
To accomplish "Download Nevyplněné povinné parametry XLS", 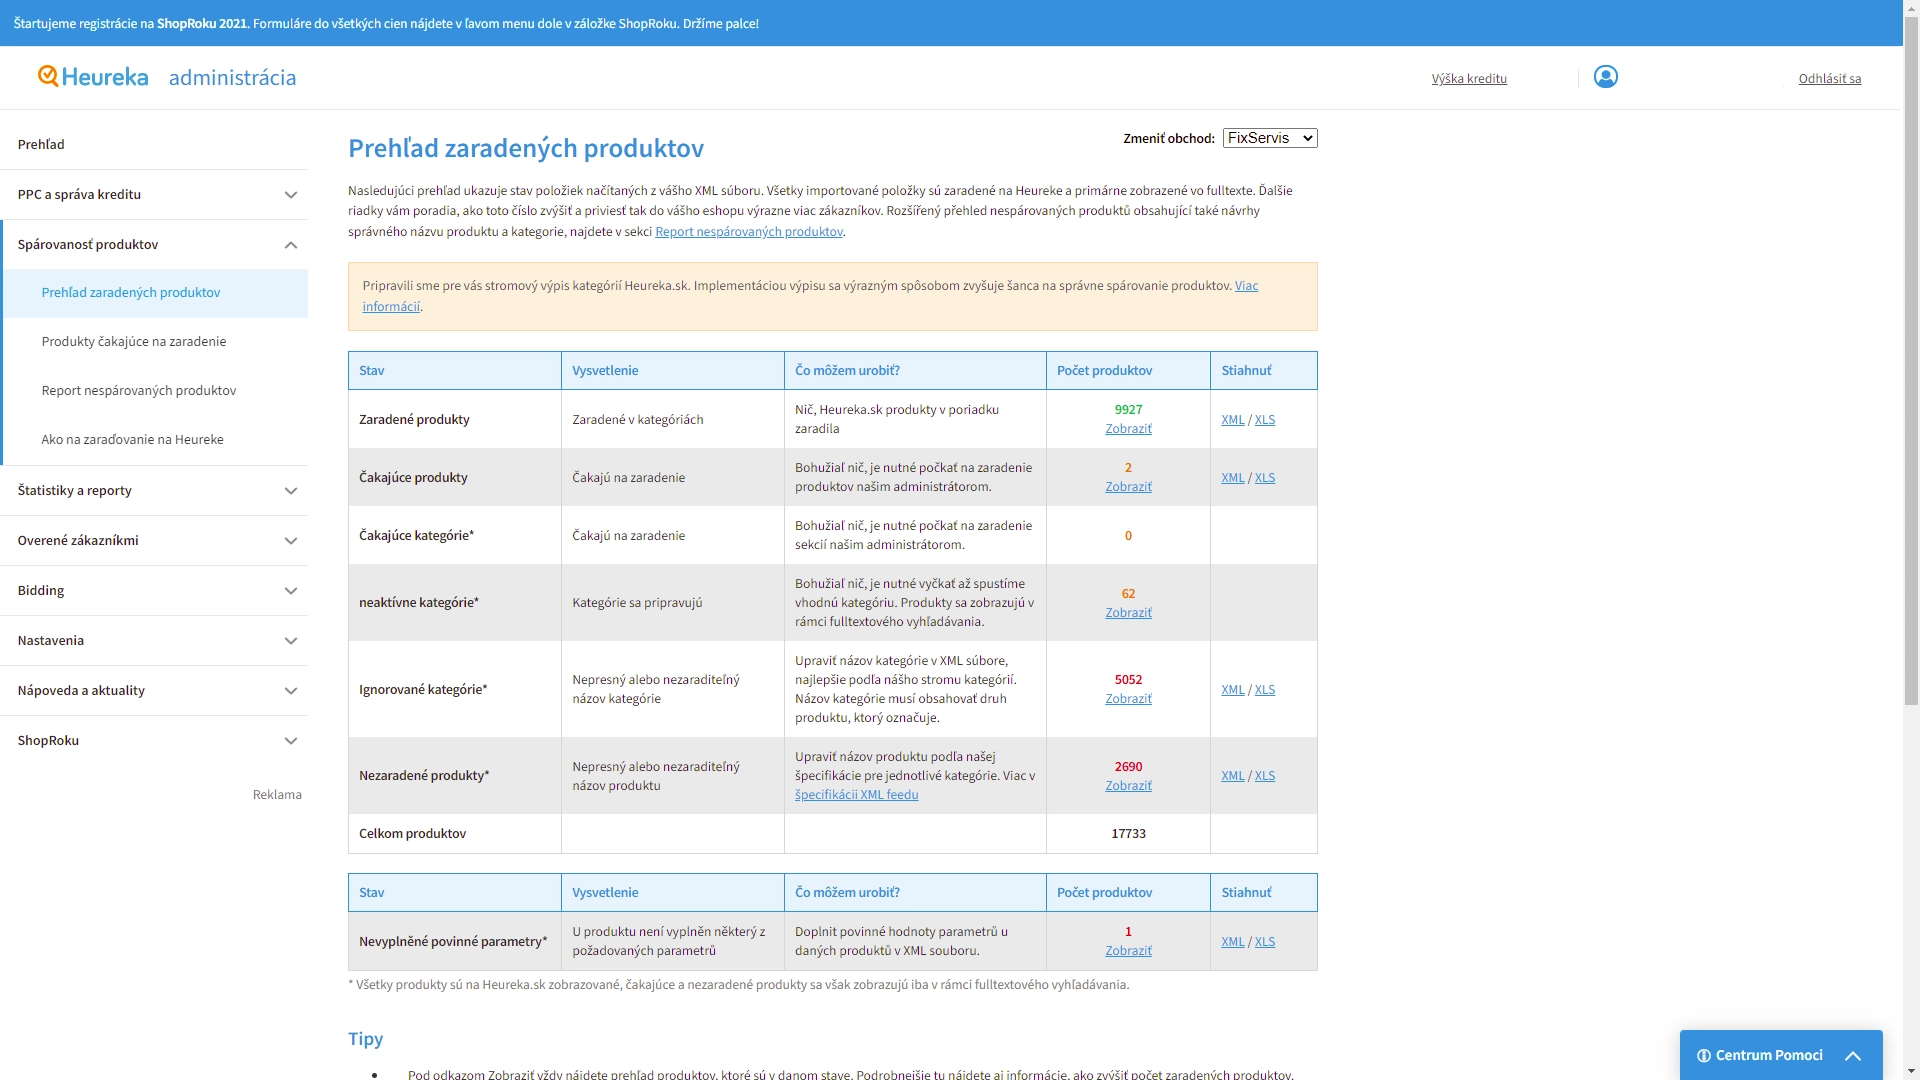I will pyautogui.click(x=1265, y=942).
